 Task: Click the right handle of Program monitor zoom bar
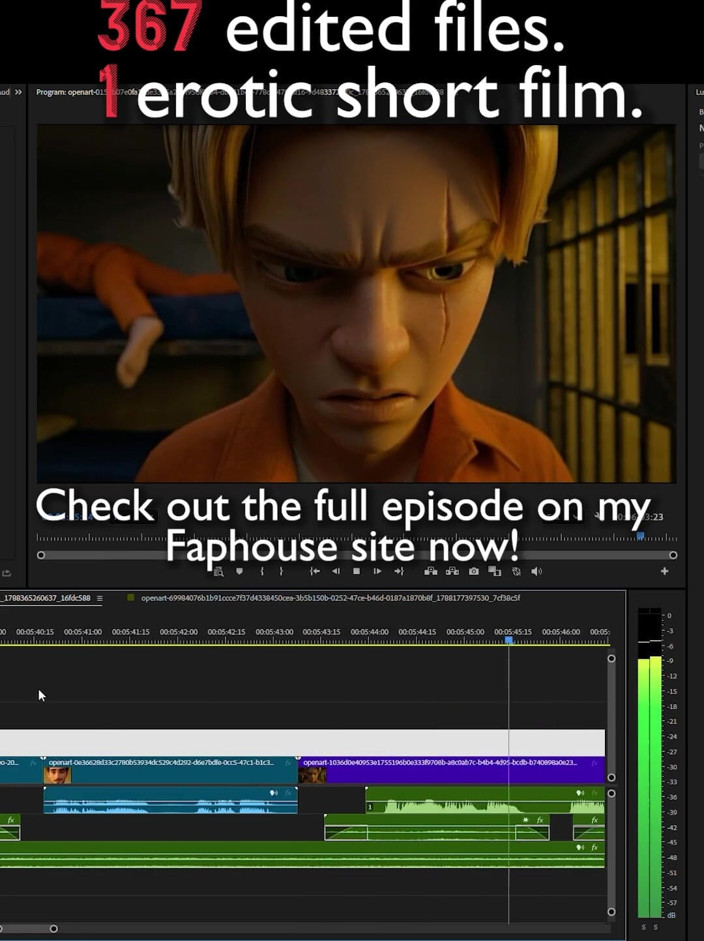(x=673, y=555)
